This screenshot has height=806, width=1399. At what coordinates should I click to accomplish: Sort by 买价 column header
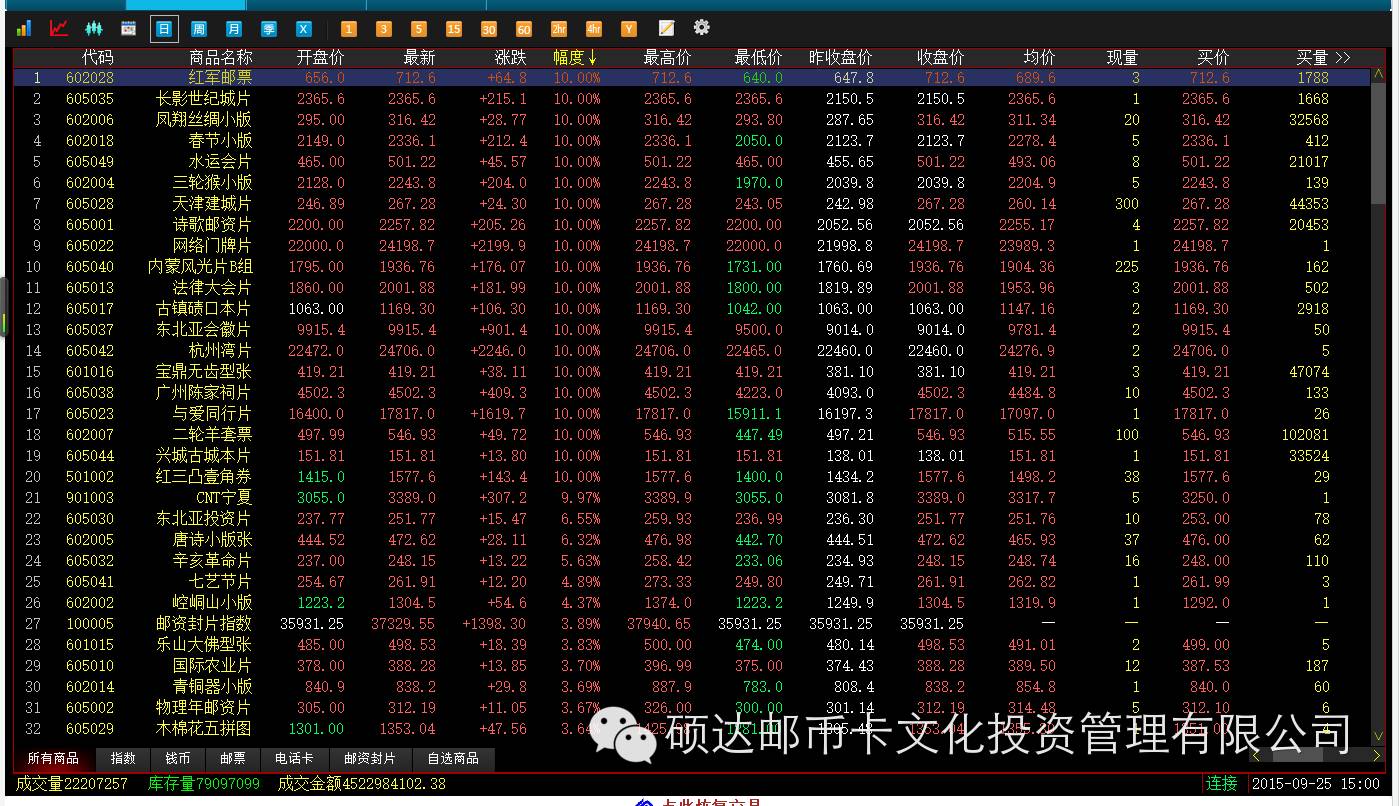point(1213,57)
